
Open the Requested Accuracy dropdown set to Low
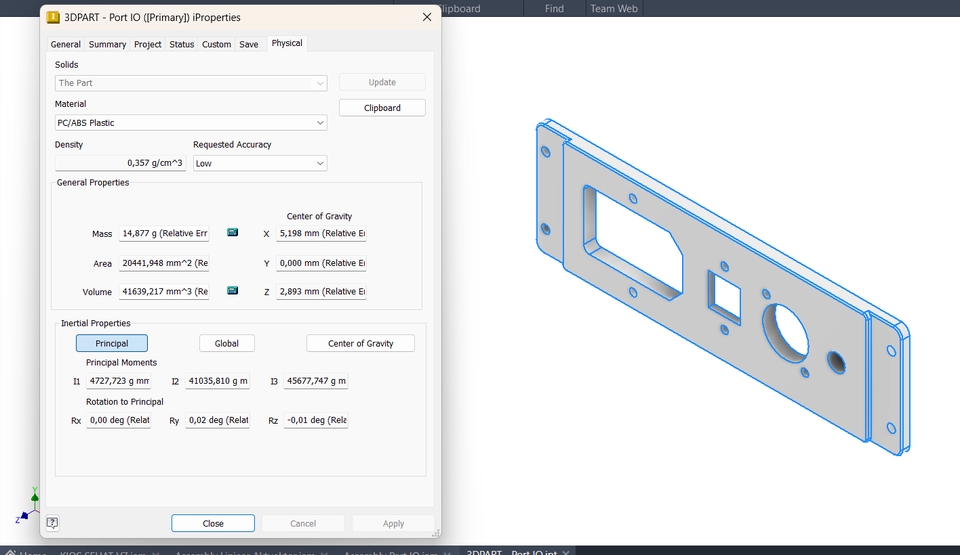(260, 164)
